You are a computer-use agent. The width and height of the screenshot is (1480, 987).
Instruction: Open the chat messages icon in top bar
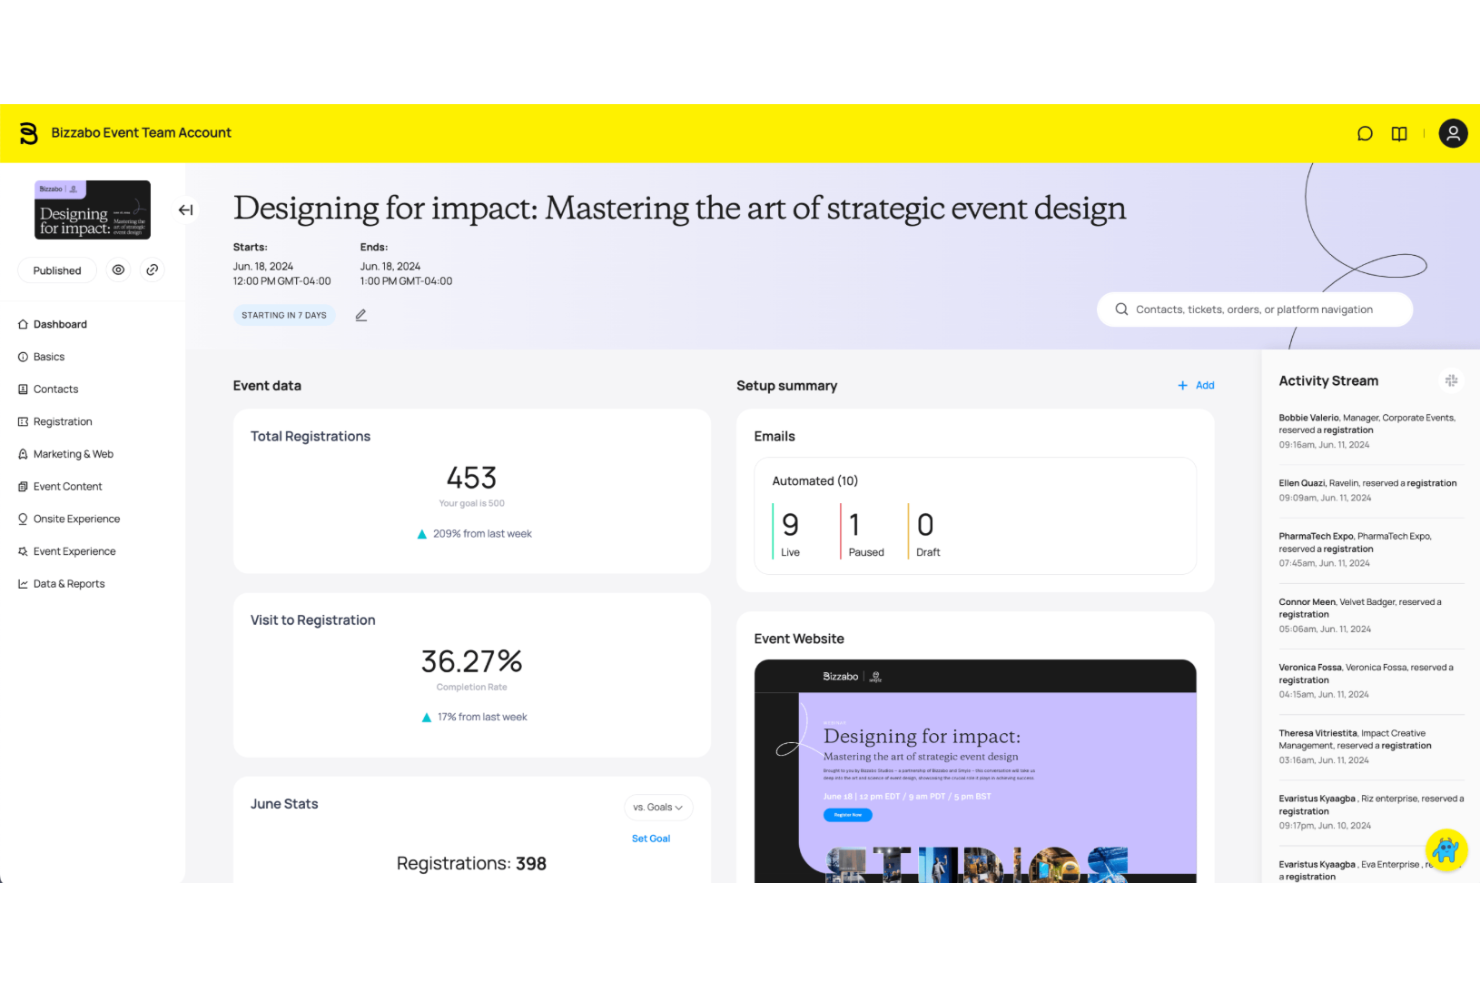point(1364,133)
